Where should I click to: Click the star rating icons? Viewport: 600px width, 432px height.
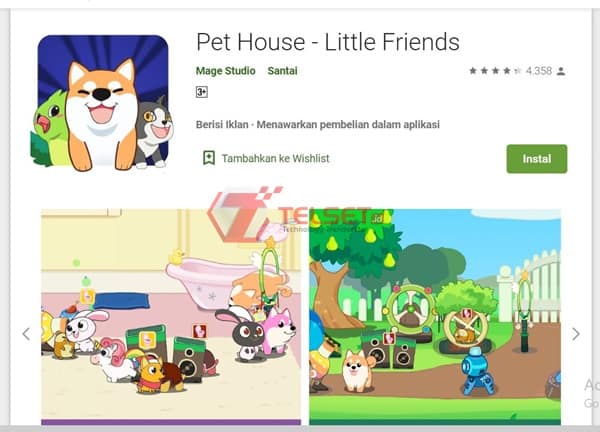pyautogui.click(x=495, y=71)
